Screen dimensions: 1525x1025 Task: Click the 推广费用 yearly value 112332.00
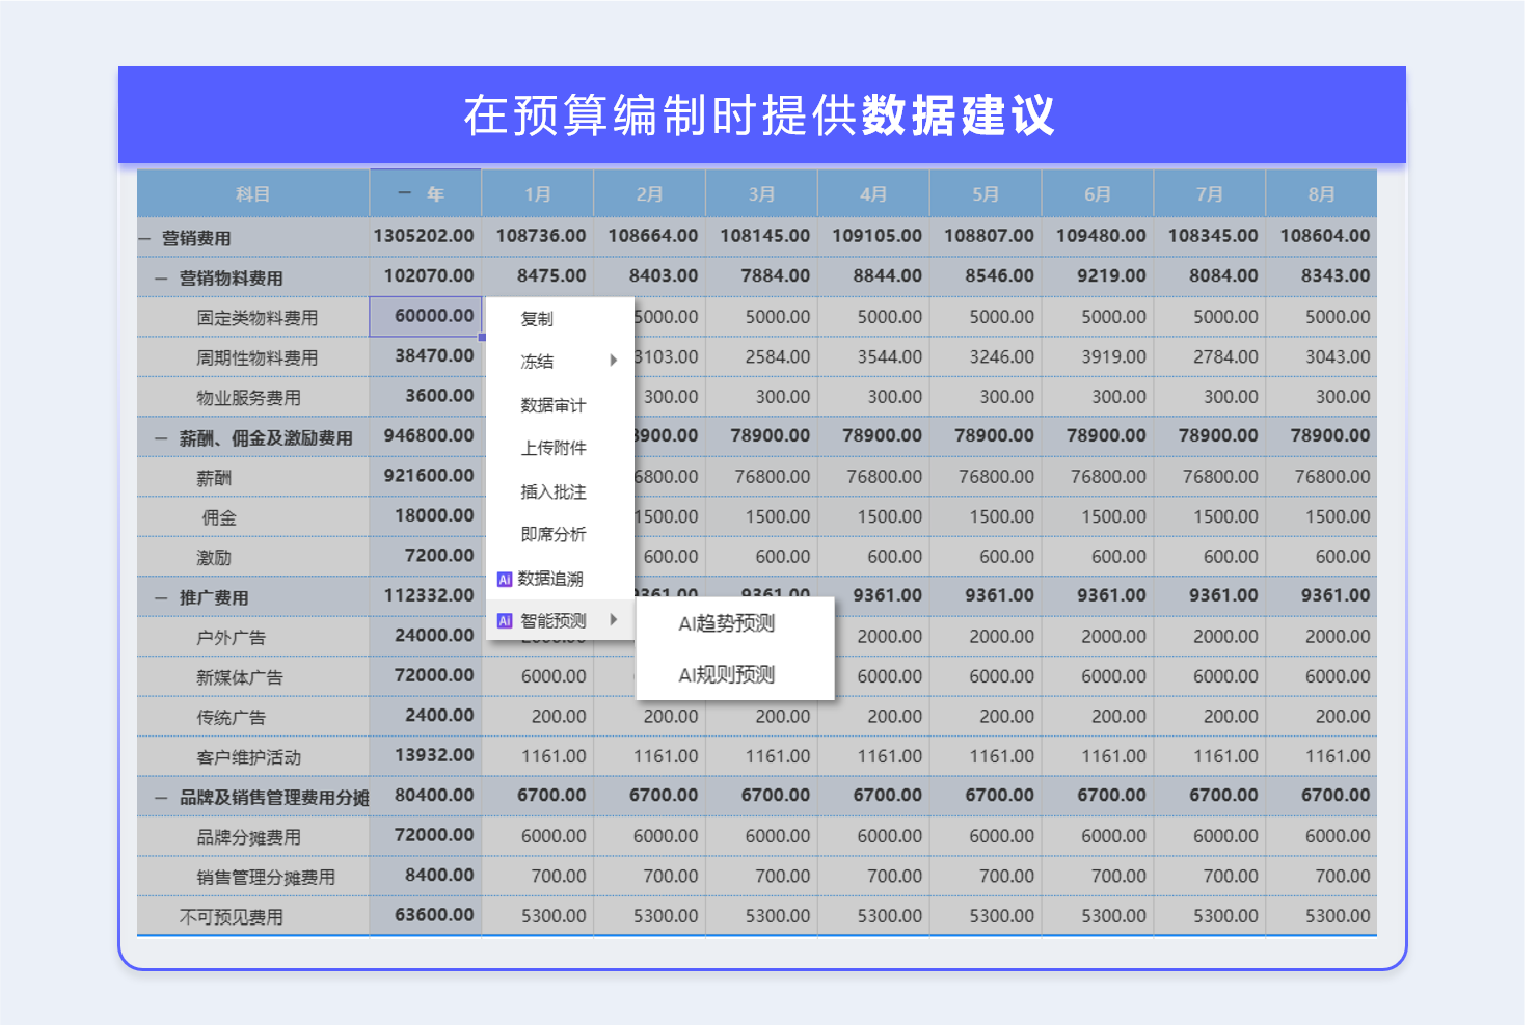(429, 596)
